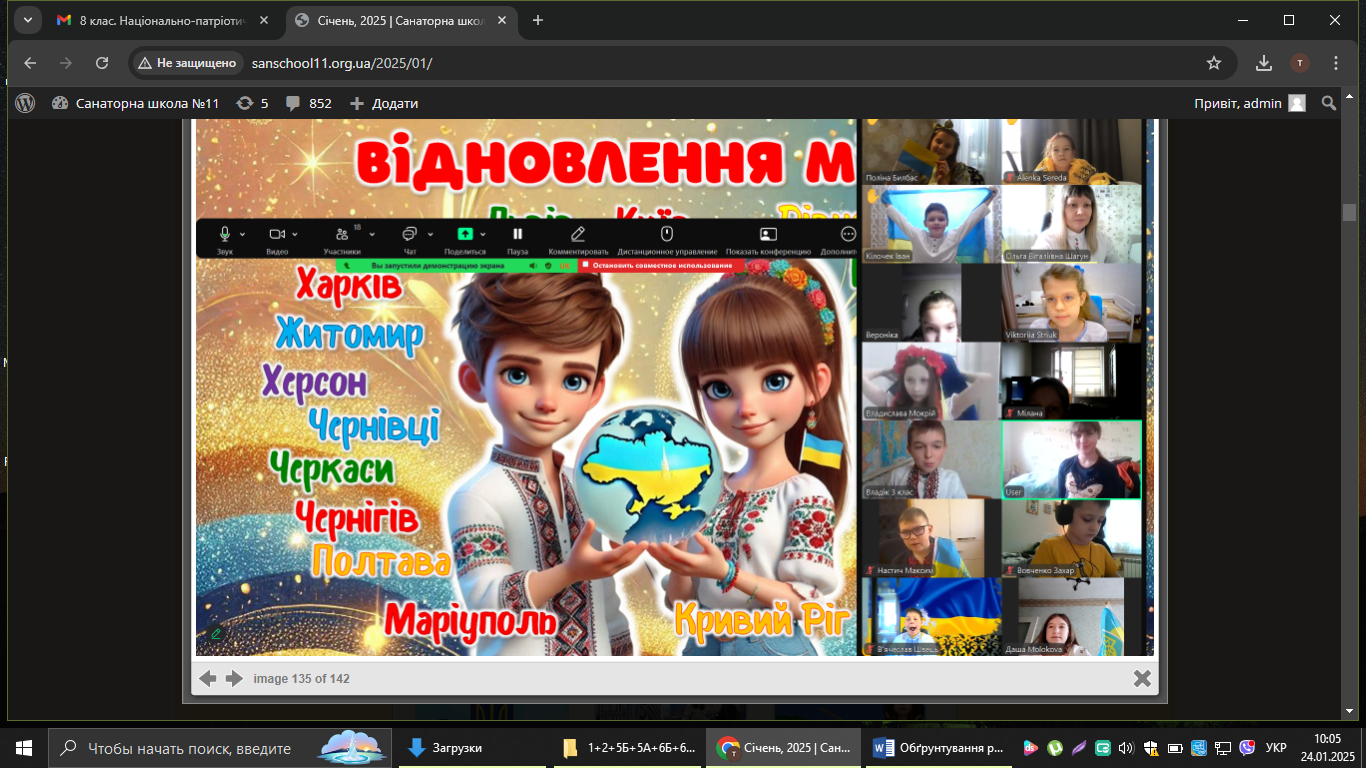Open the Windows Start menu
The width and height of the screenshot is (1366, 768).
coord(24,748)
